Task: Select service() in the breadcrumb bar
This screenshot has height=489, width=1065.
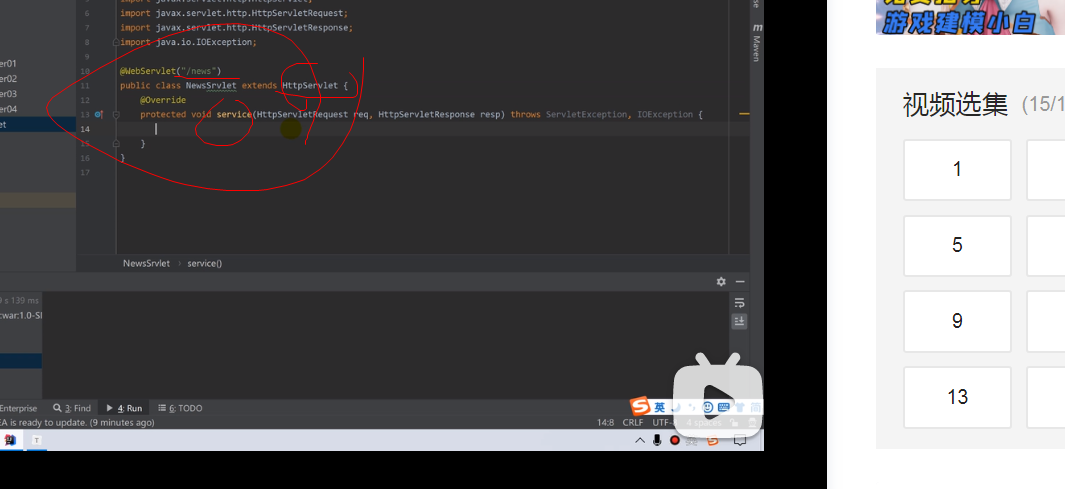Action: tap(204, 263)
